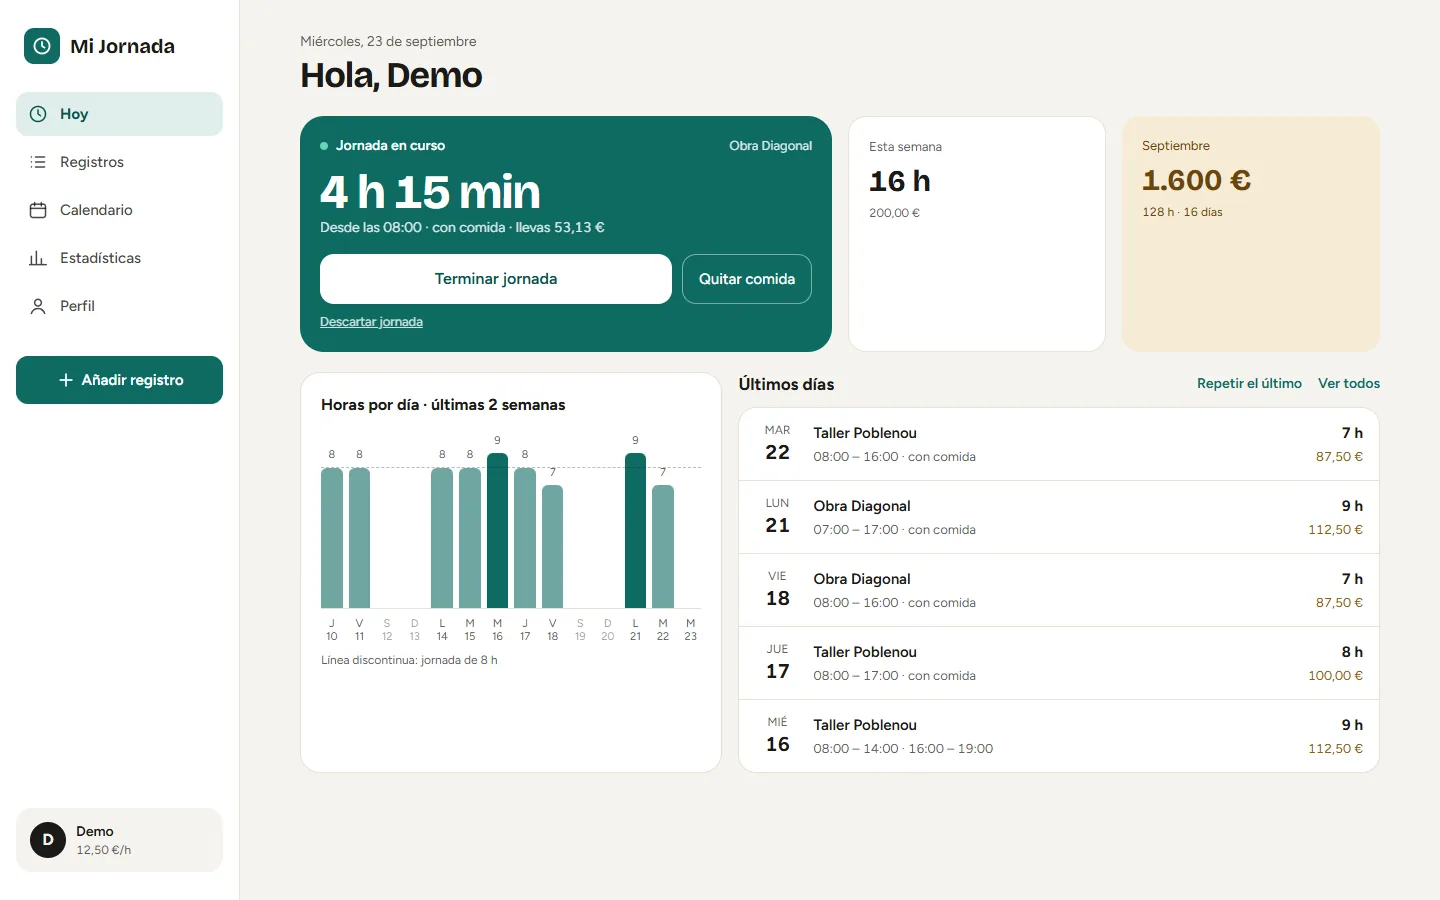The height and width of the screenshot is (900, 1440).
Task: Click the Ver todos link
Action: (x=1349, y=383)
